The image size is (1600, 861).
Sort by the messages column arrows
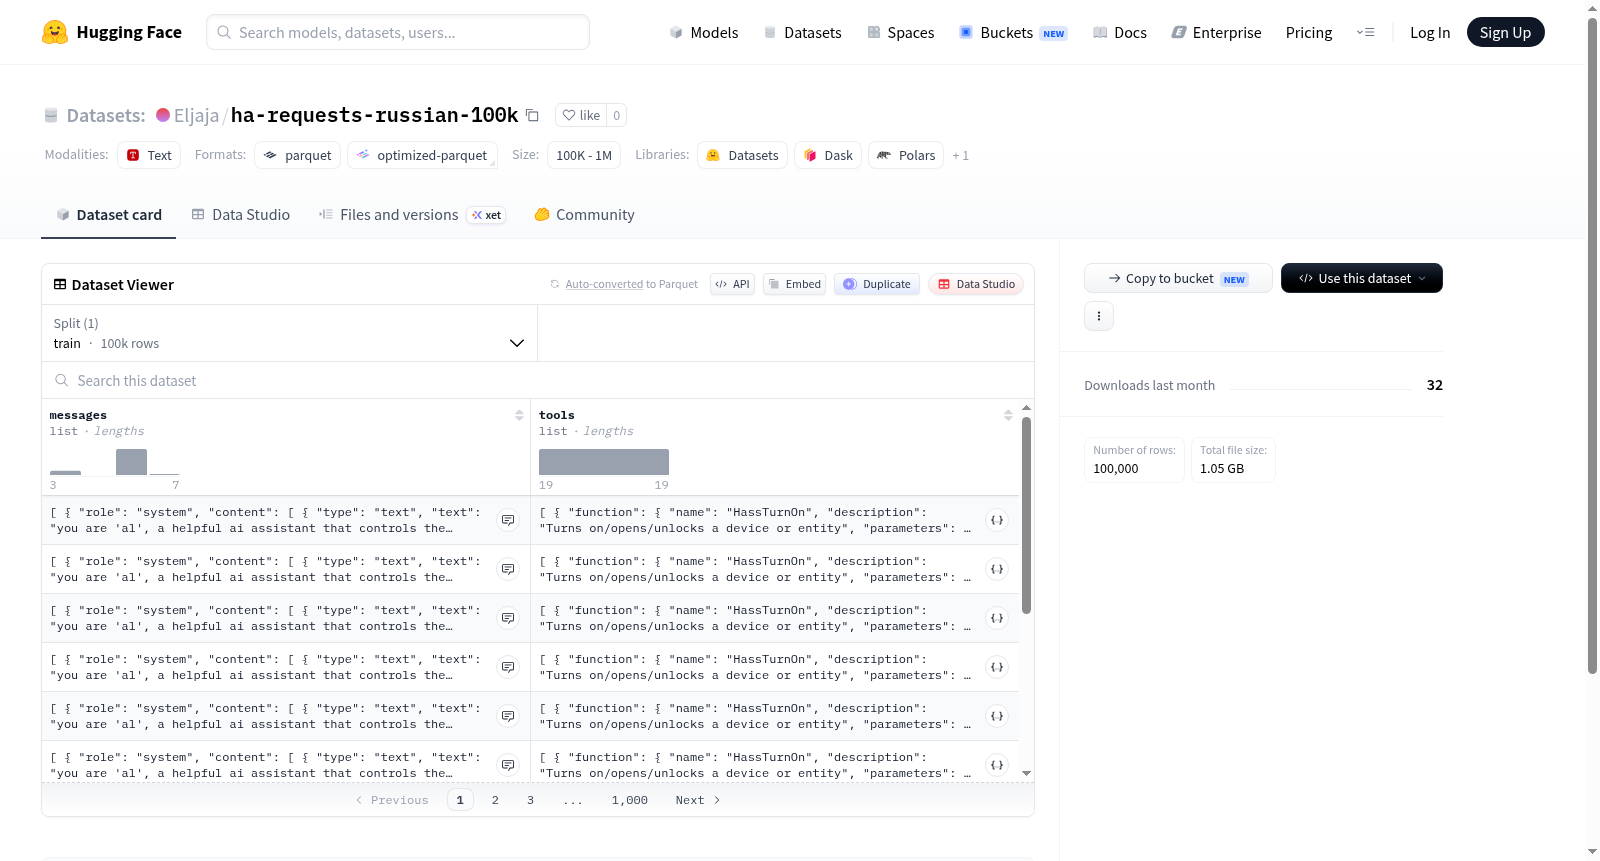click(x=519, y=415)
